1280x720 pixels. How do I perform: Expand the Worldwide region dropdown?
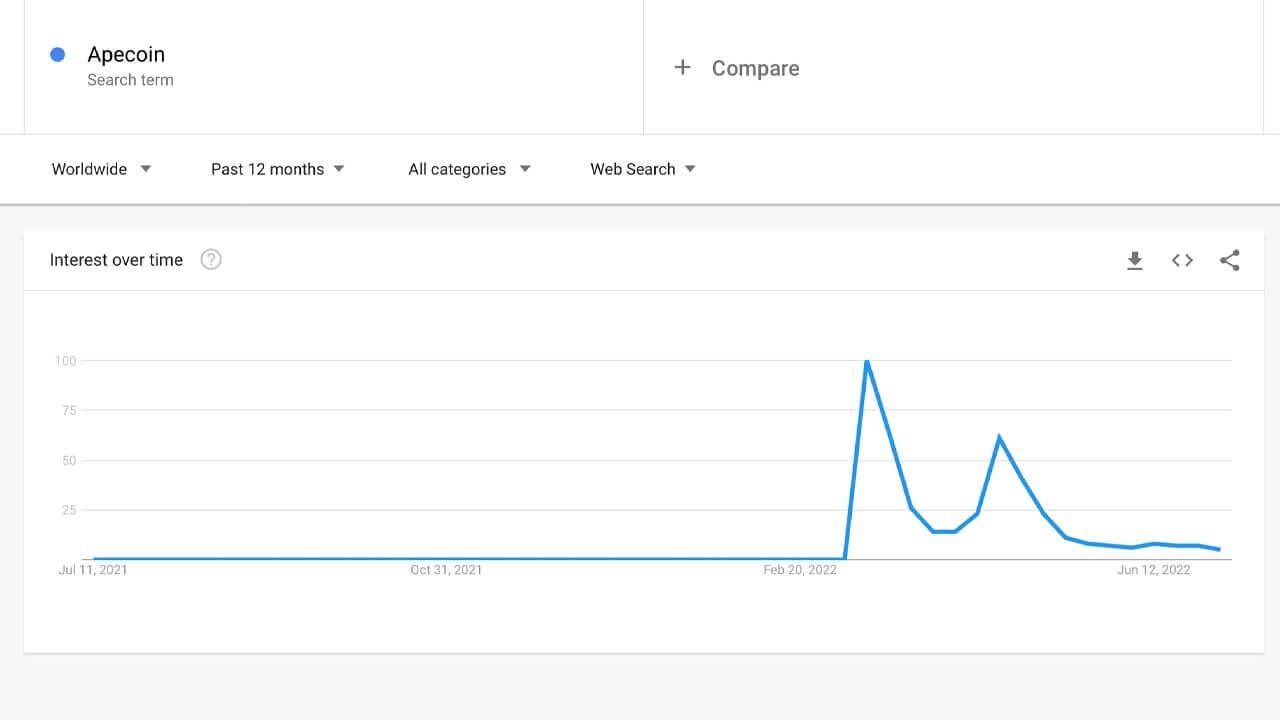(x=102, y=169)
